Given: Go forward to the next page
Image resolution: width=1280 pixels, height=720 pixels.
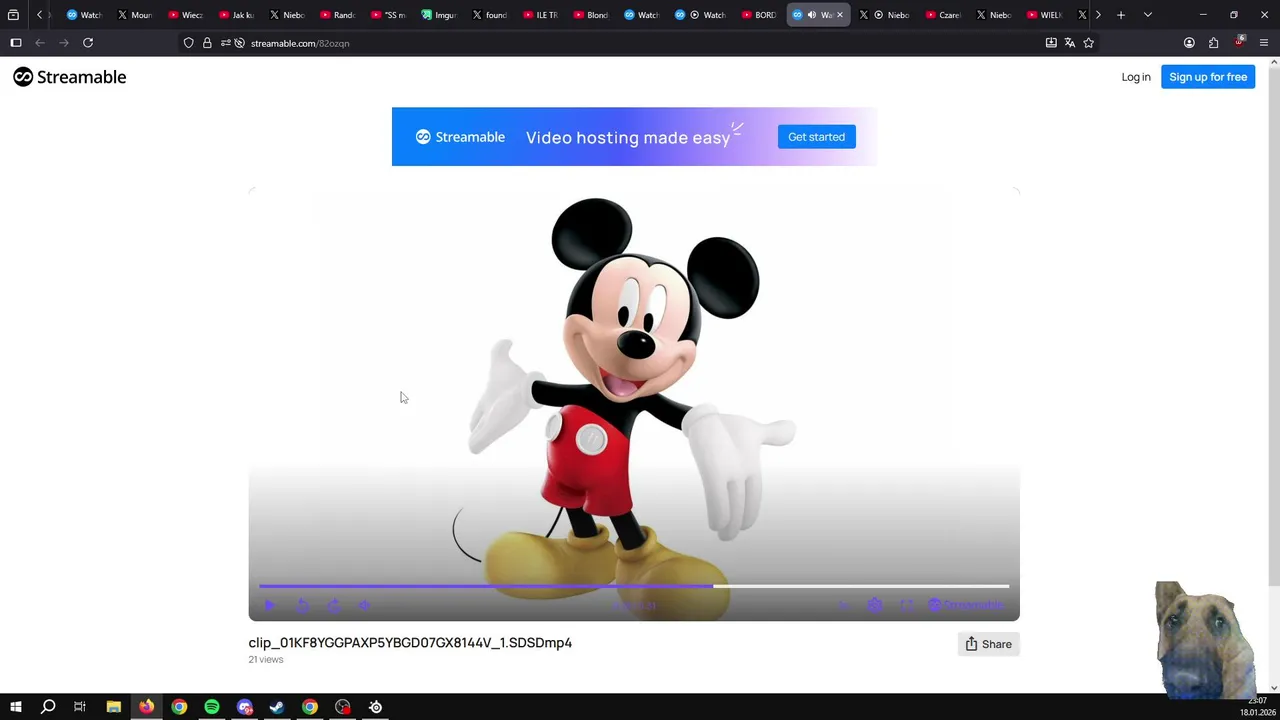Looking at the screenshot, I should coord(64,43).
